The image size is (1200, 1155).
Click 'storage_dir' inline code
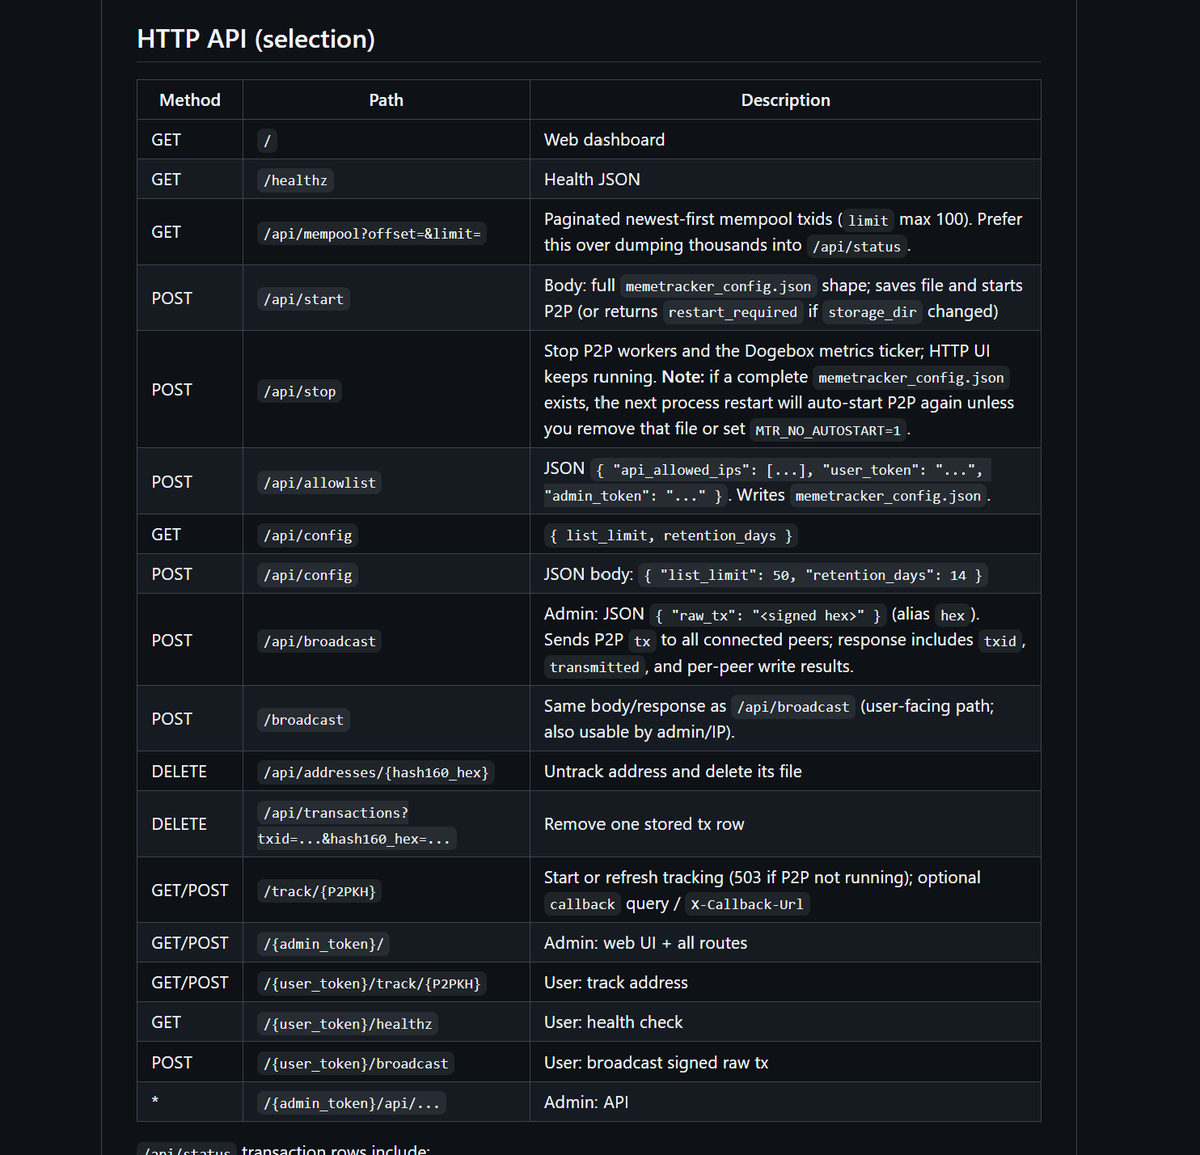[x=872, y=312]
